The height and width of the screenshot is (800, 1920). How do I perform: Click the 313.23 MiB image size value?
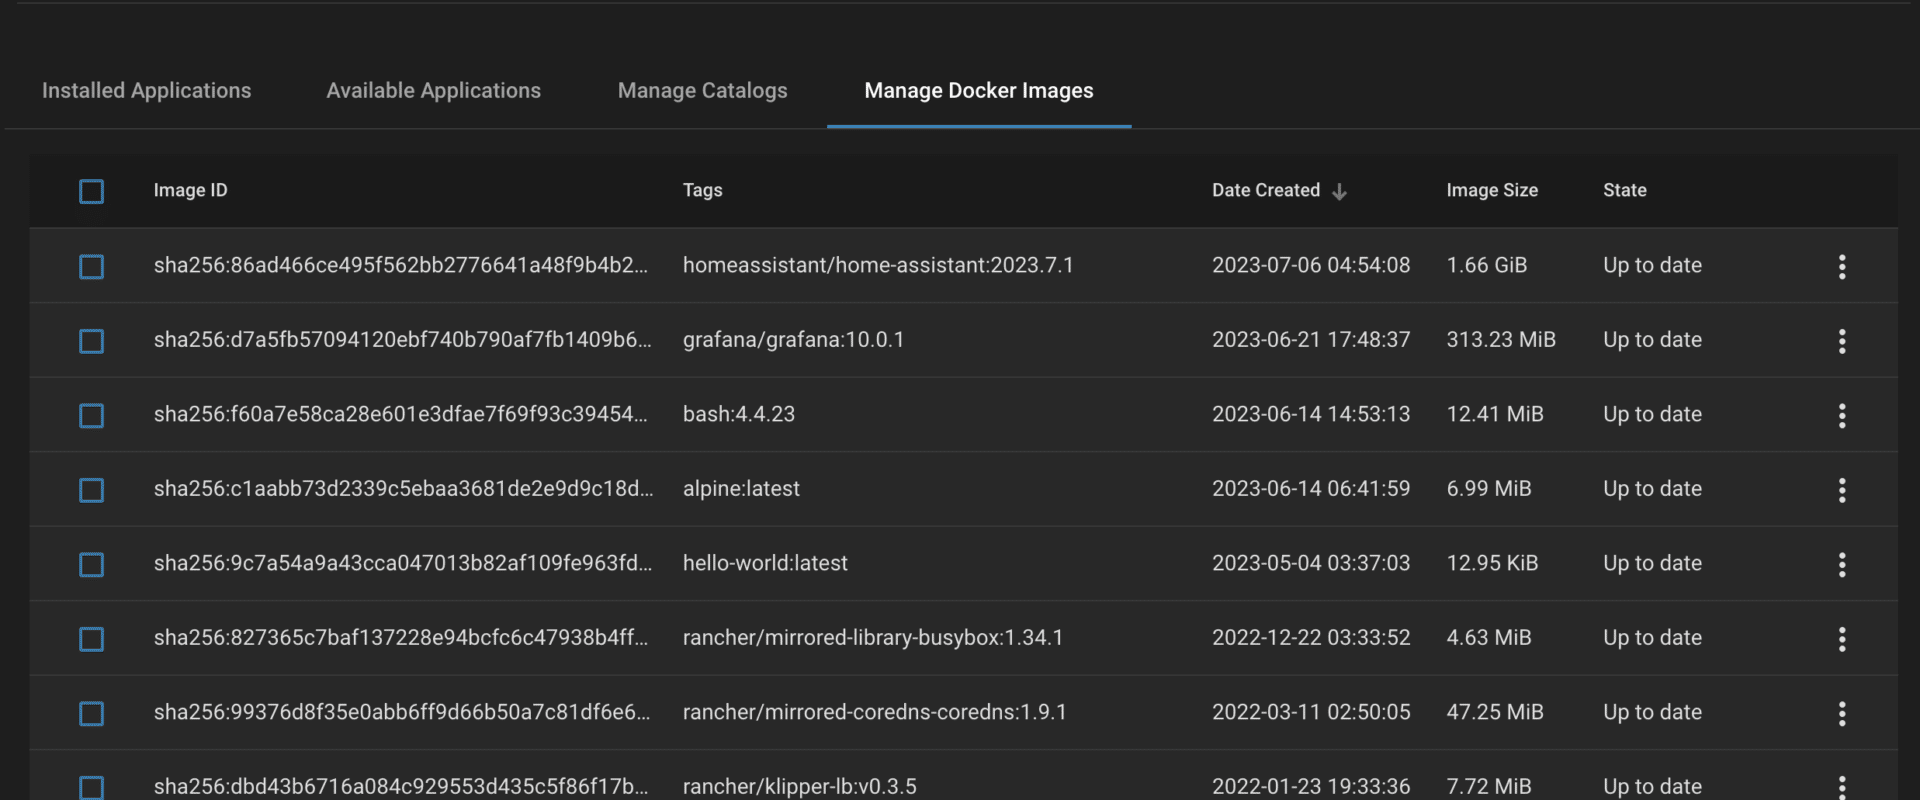click(1501, 339)
